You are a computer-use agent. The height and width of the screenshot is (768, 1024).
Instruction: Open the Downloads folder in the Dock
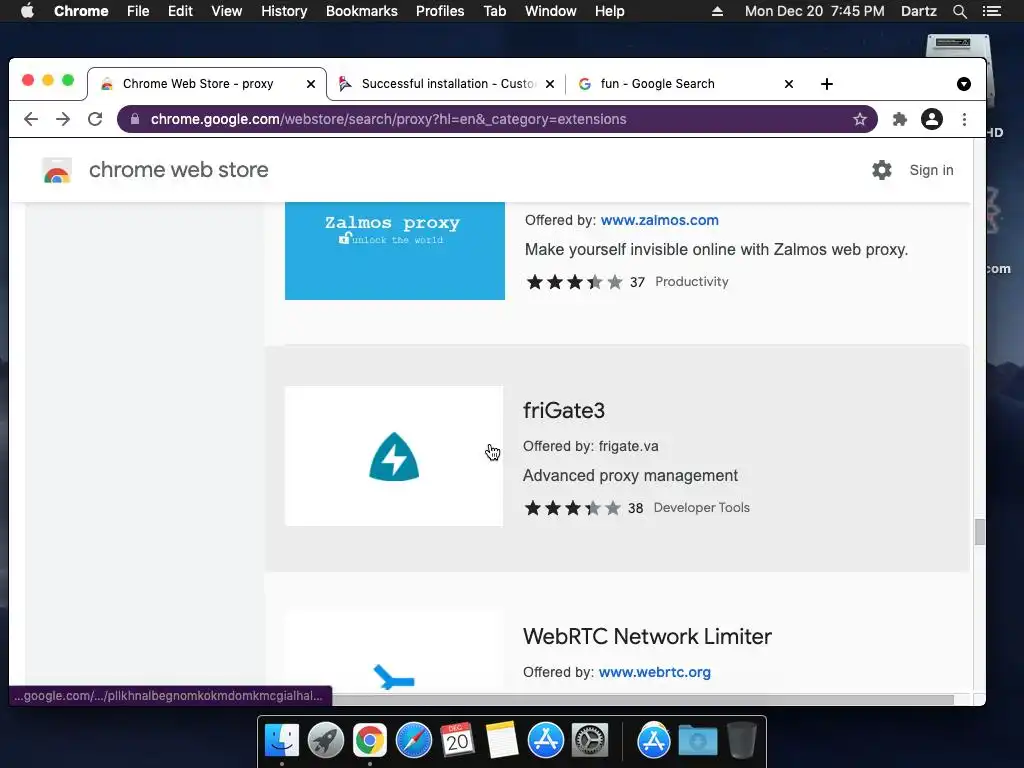(x=697, y=741)
